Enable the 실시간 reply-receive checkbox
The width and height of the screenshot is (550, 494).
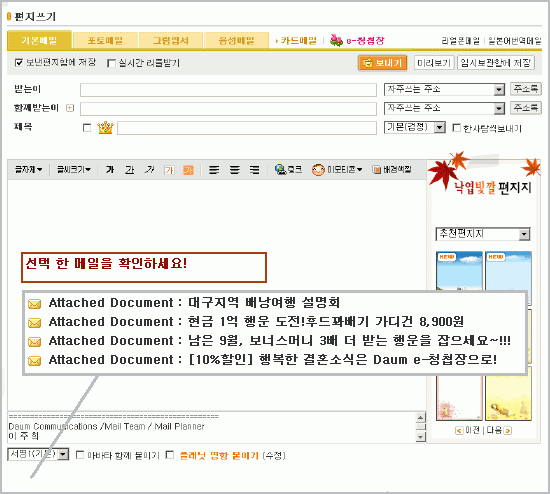[111, 63]
